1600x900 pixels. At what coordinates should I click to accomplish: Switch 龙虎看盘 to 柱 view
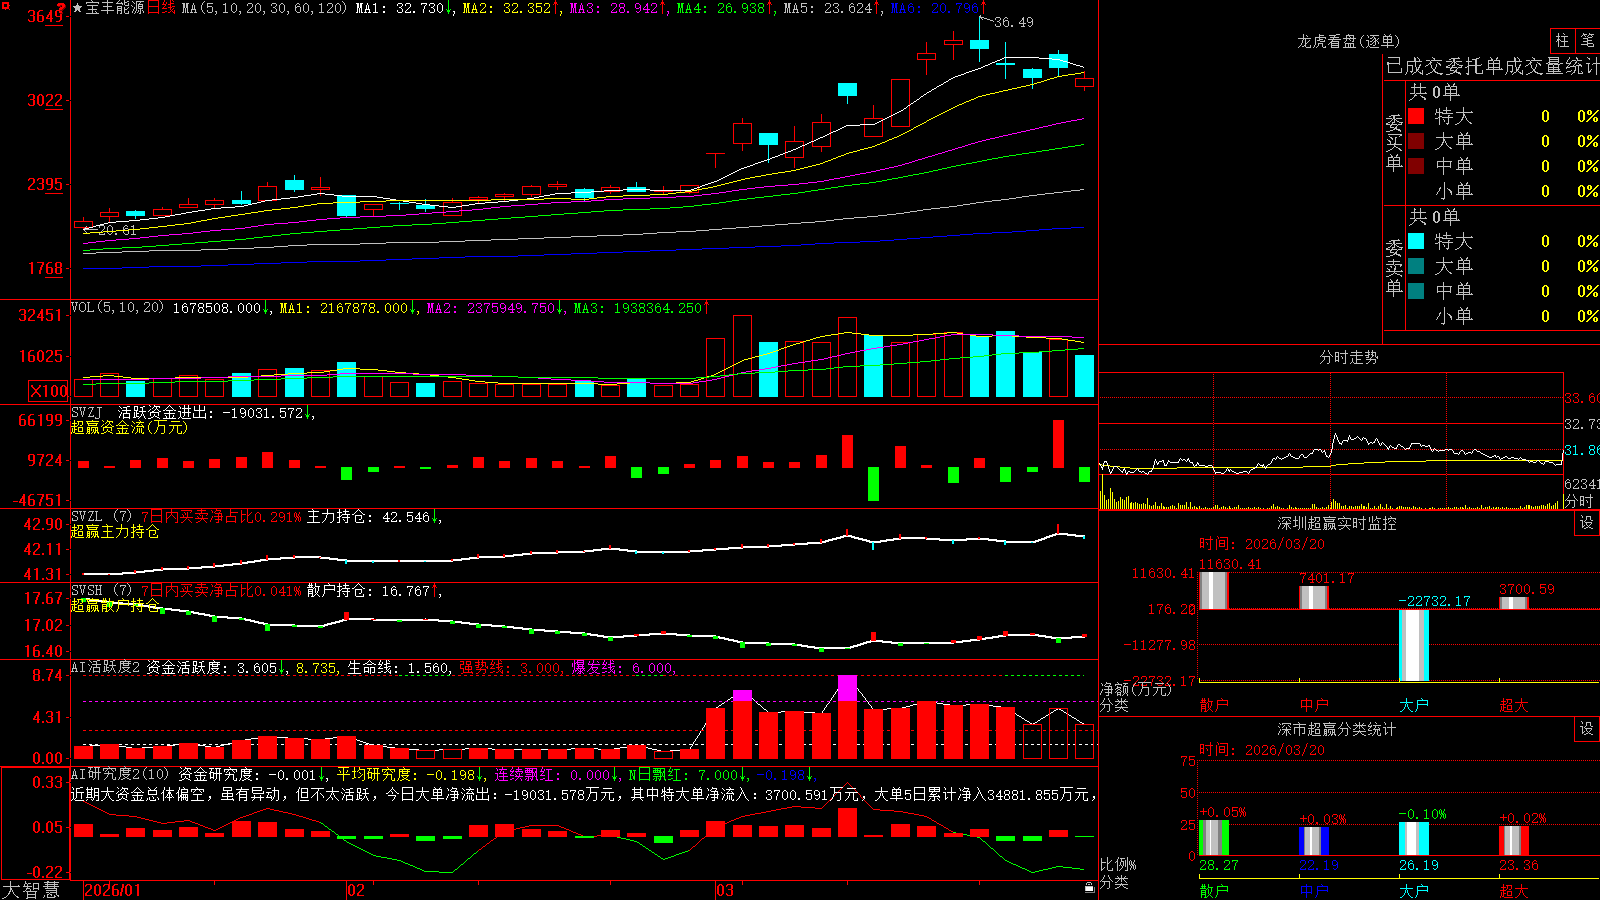click(x=1562, y=40)
